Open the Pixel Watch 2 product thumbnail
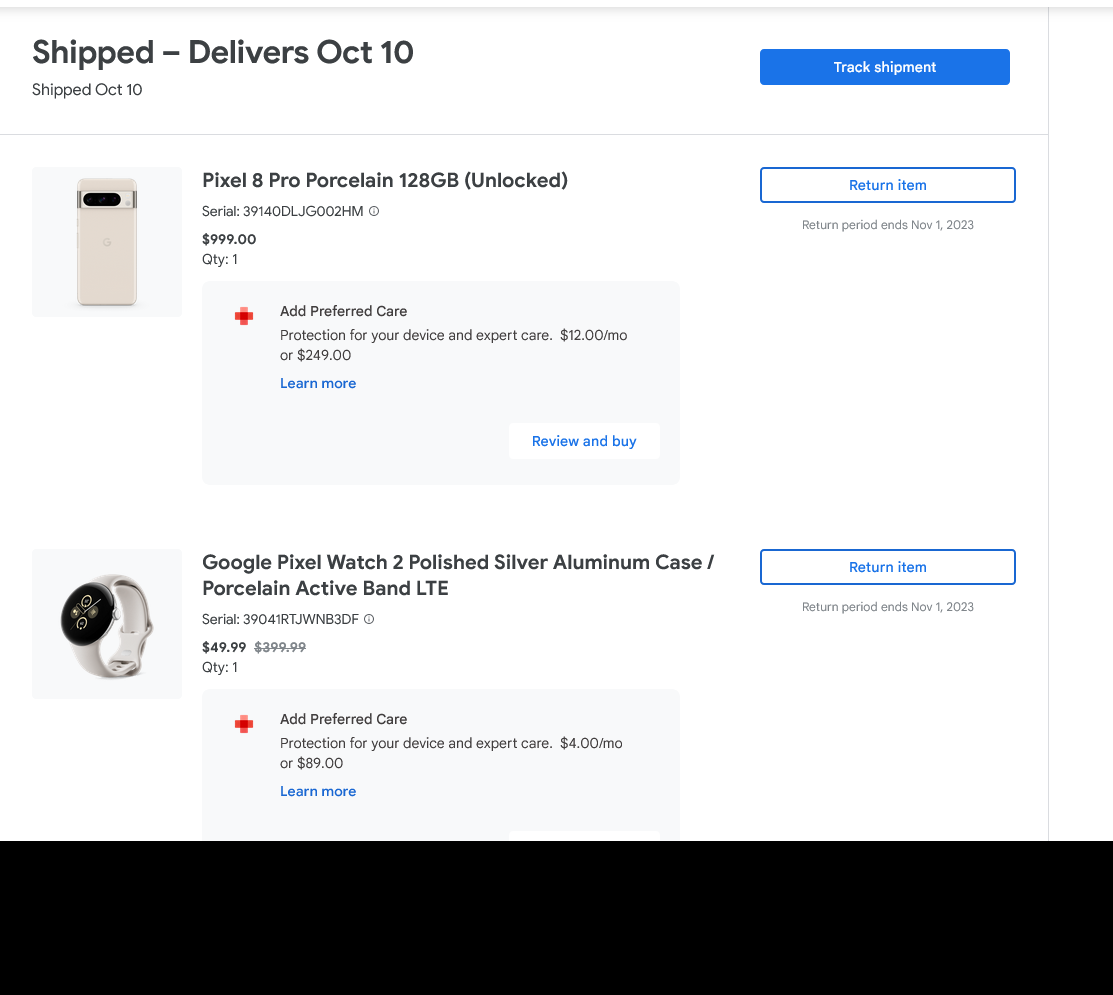1113x995 pixels. coord(107,624)
